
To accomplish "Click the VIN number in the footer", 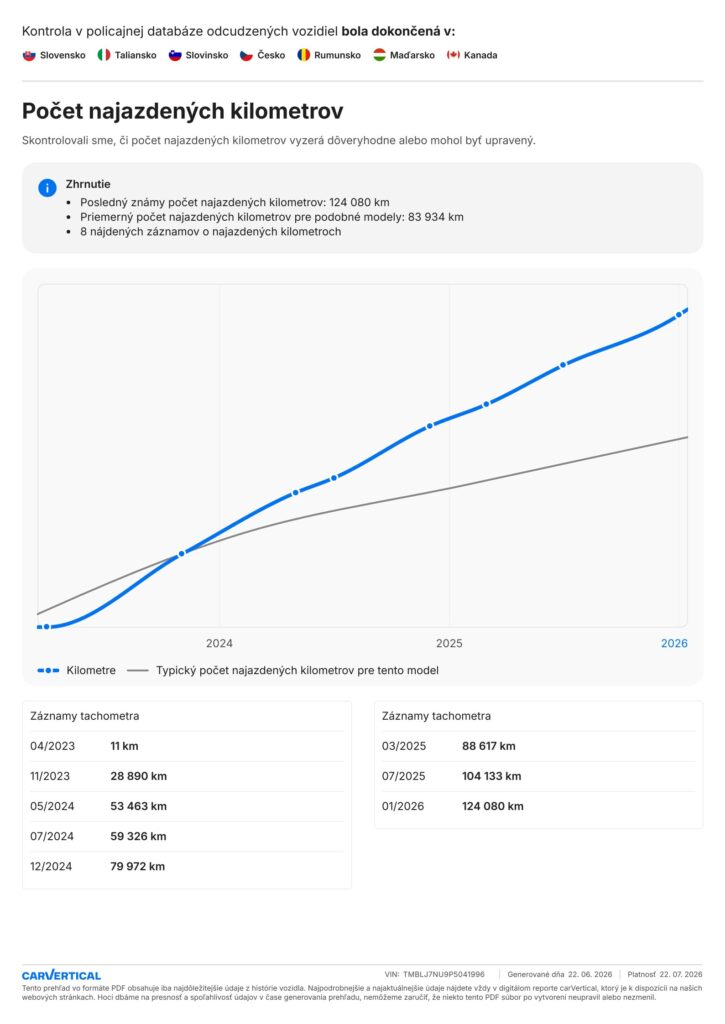I will click(444, 974).
